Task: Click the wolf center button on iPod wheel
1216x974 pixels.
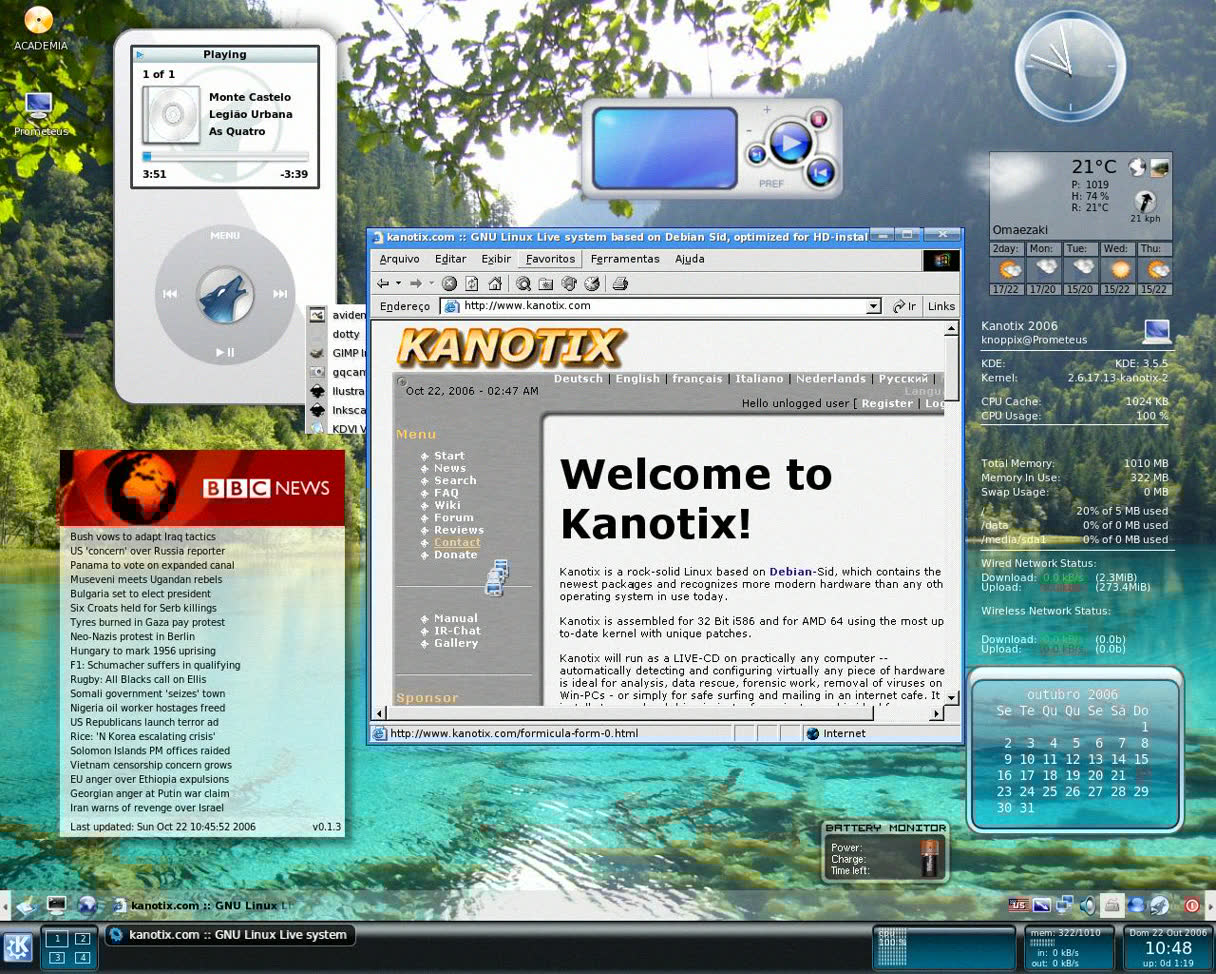Action: coord(225,296)
